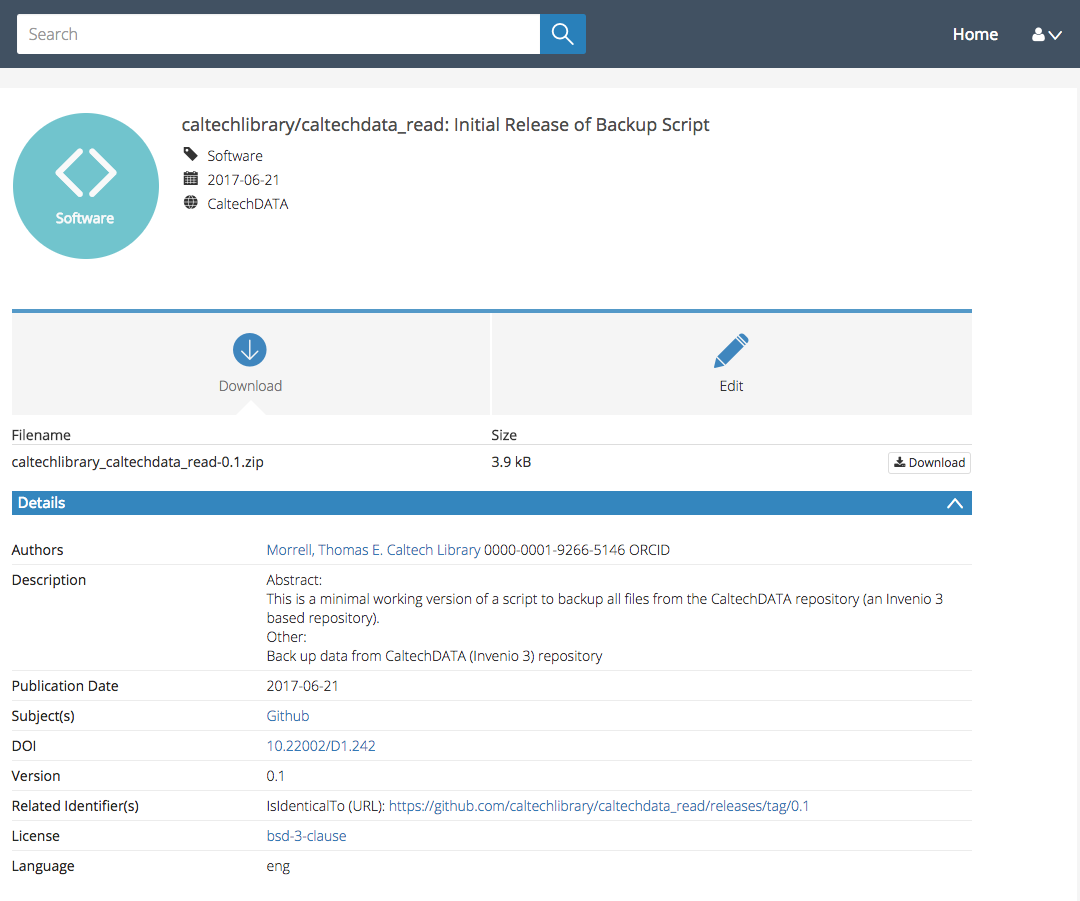Screen dimensions: 1080x901
Task: Click the License field label
Action: coord(36,836)
